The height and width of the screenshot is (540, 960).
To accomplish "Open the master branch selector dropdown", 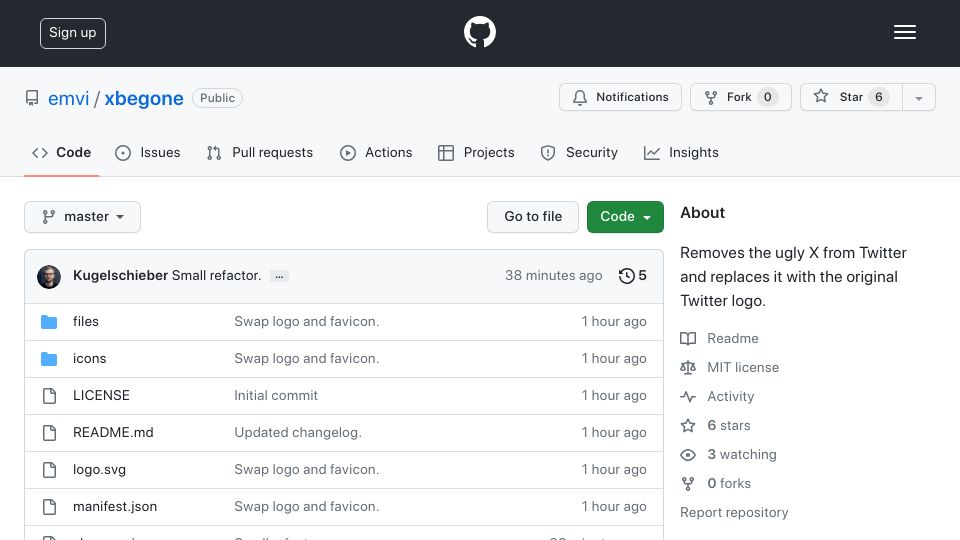I will [x=83, y=217].
